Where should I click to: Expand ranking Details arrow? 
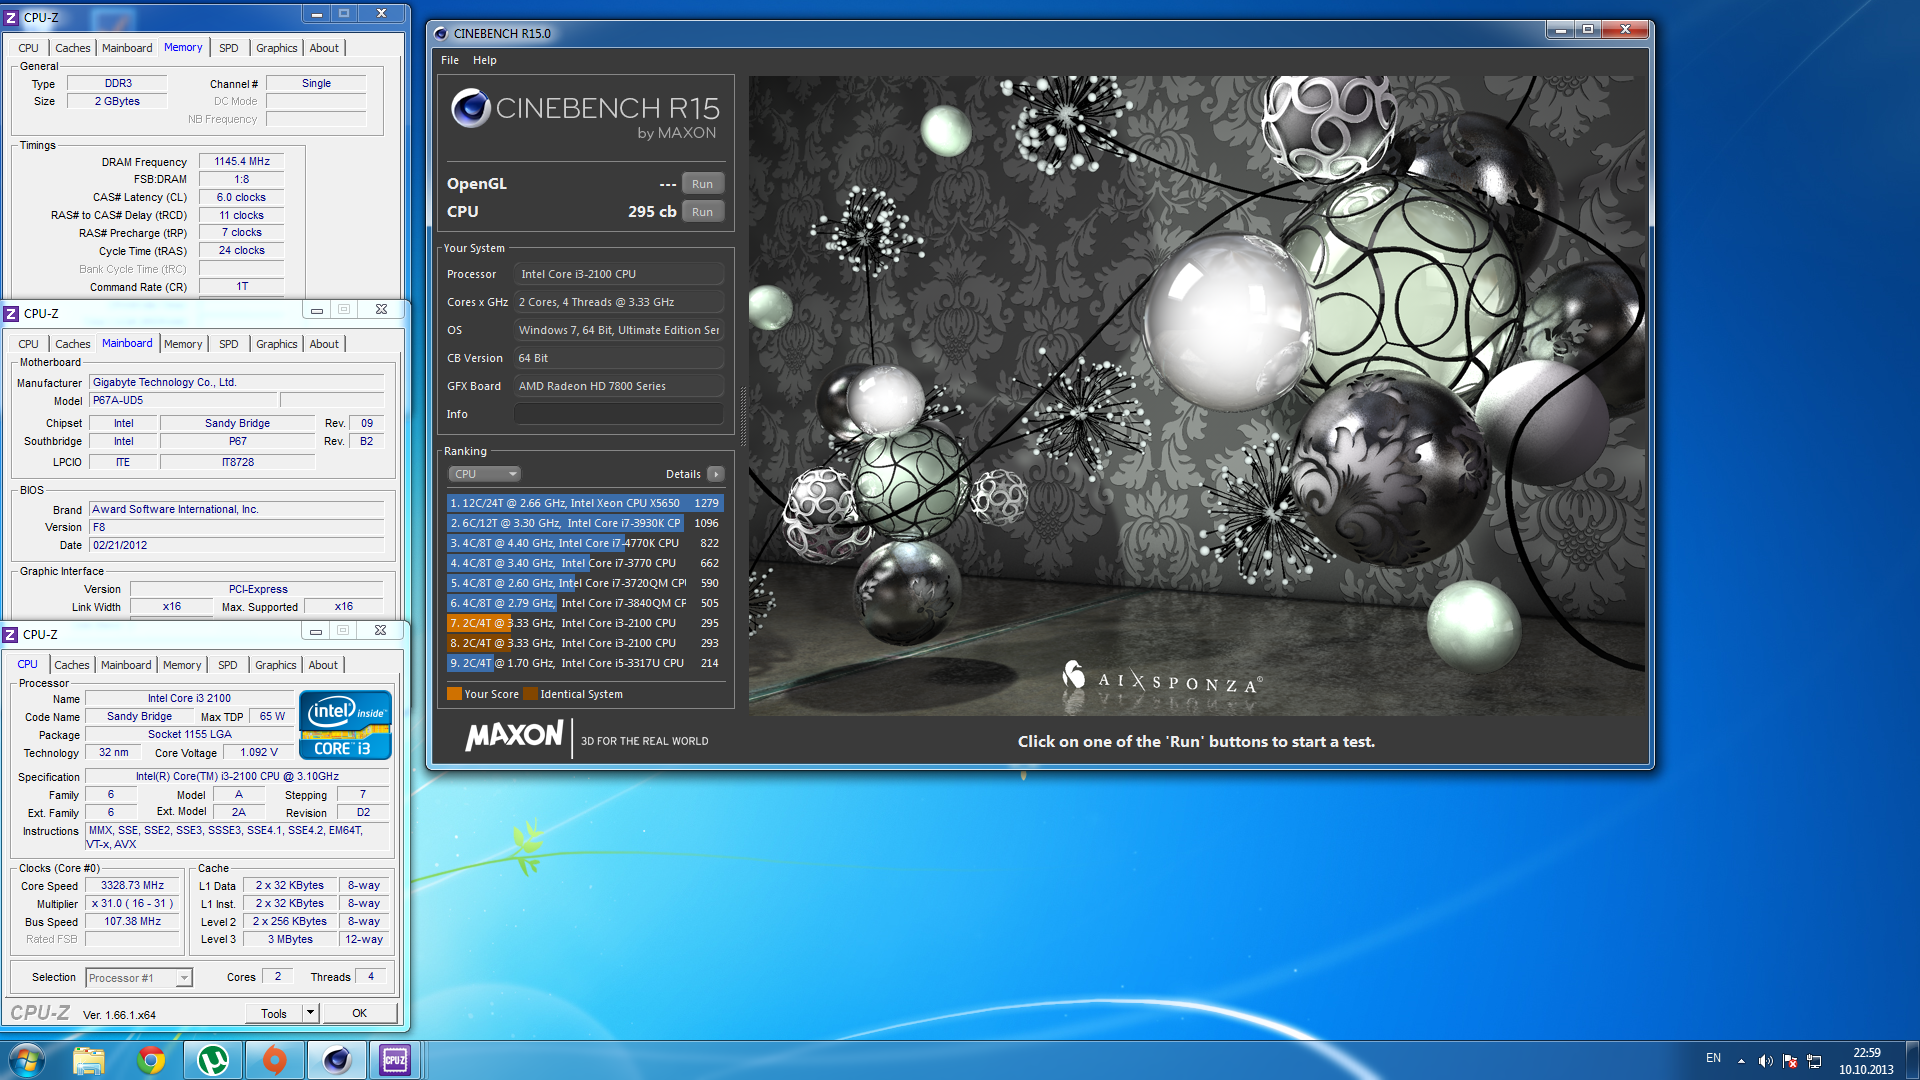point(715,474)
